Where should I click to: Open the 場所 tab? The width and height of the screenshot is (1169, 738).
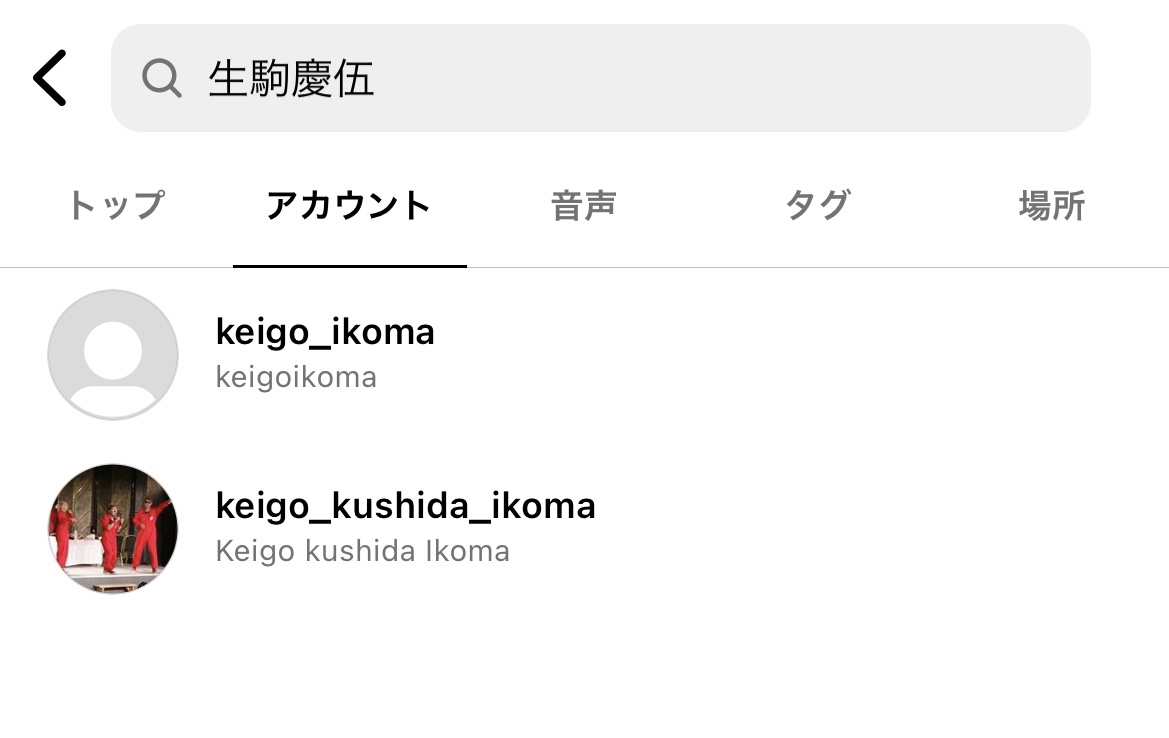[1052, 206]
